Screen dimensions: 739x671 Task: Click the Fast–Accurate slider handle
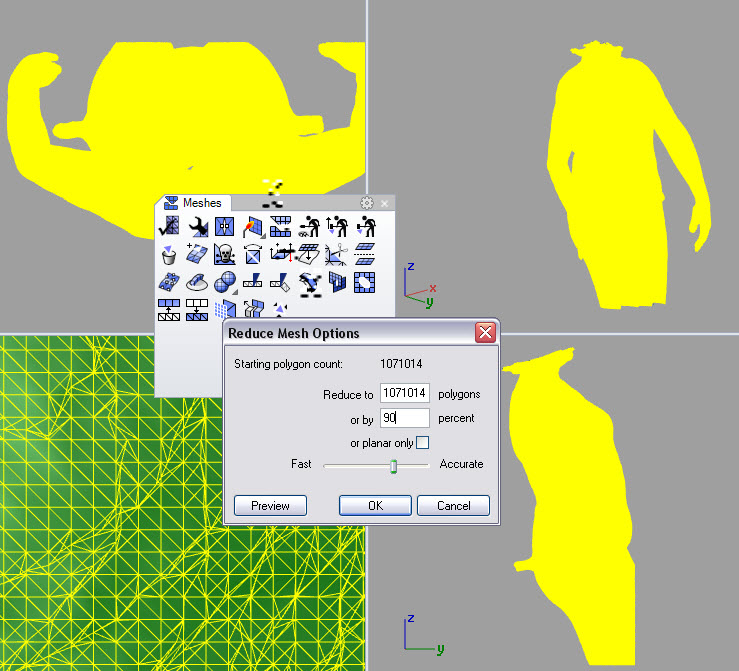(x=394, y=466)
